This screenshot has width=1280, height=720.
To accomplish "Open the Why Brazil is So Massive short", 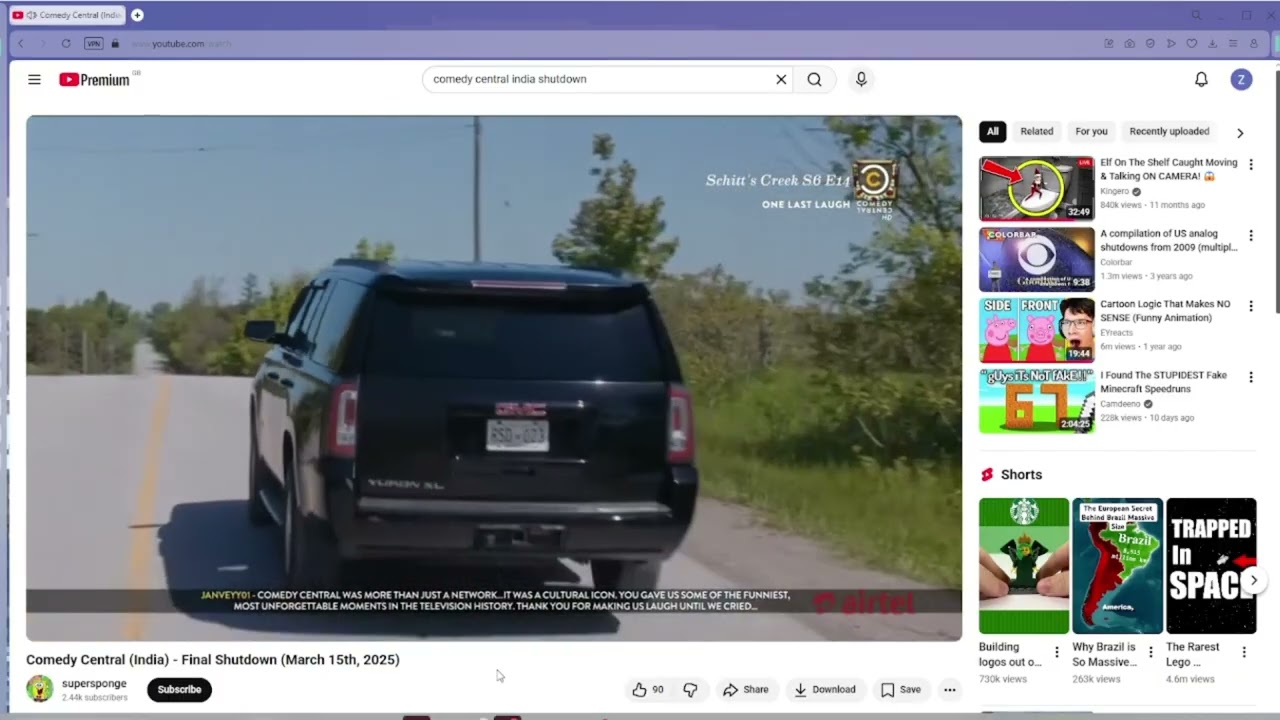I will click(x=1117, y=566).
